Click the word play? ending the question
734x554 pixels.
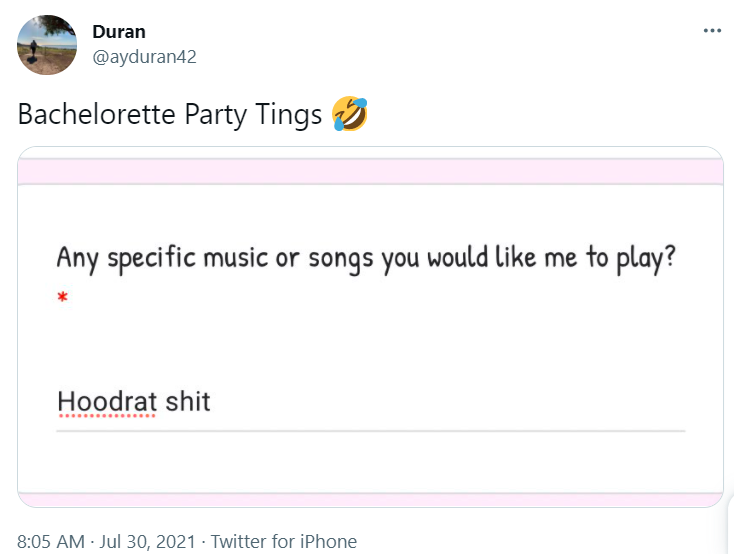coord(645,258)
